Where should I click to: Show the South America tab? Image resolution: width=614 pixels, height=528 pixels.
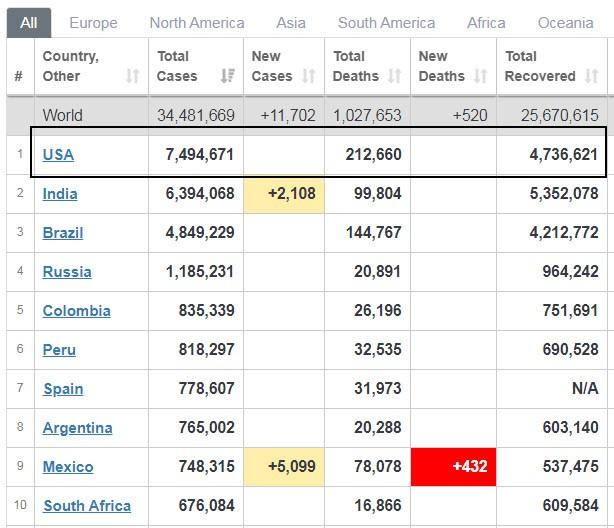[x=386, y=22]
